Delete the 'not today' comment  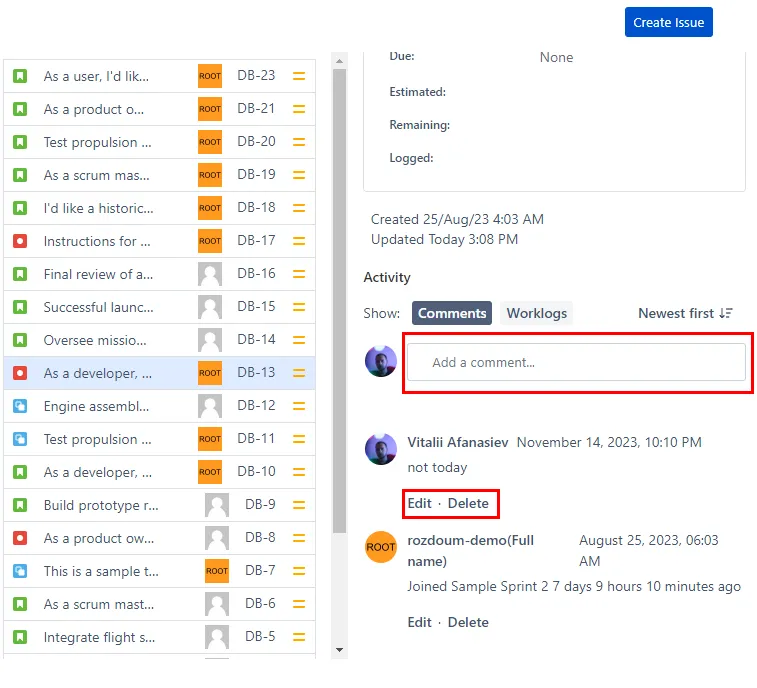[468, 503]
